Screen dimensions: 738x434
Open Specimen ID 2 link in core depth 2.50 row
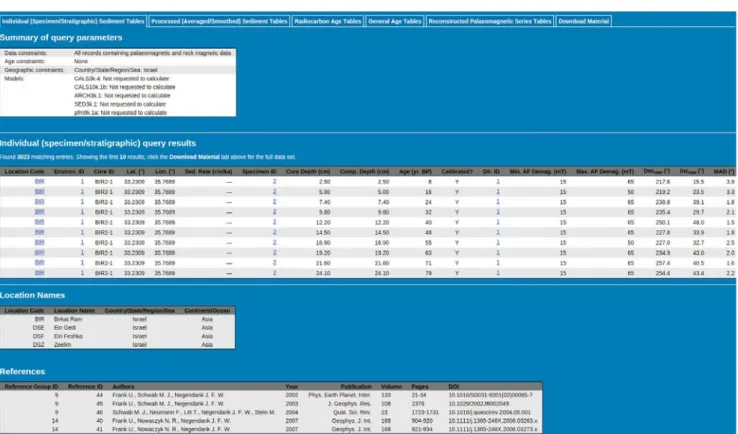click(x=274, y=181)
